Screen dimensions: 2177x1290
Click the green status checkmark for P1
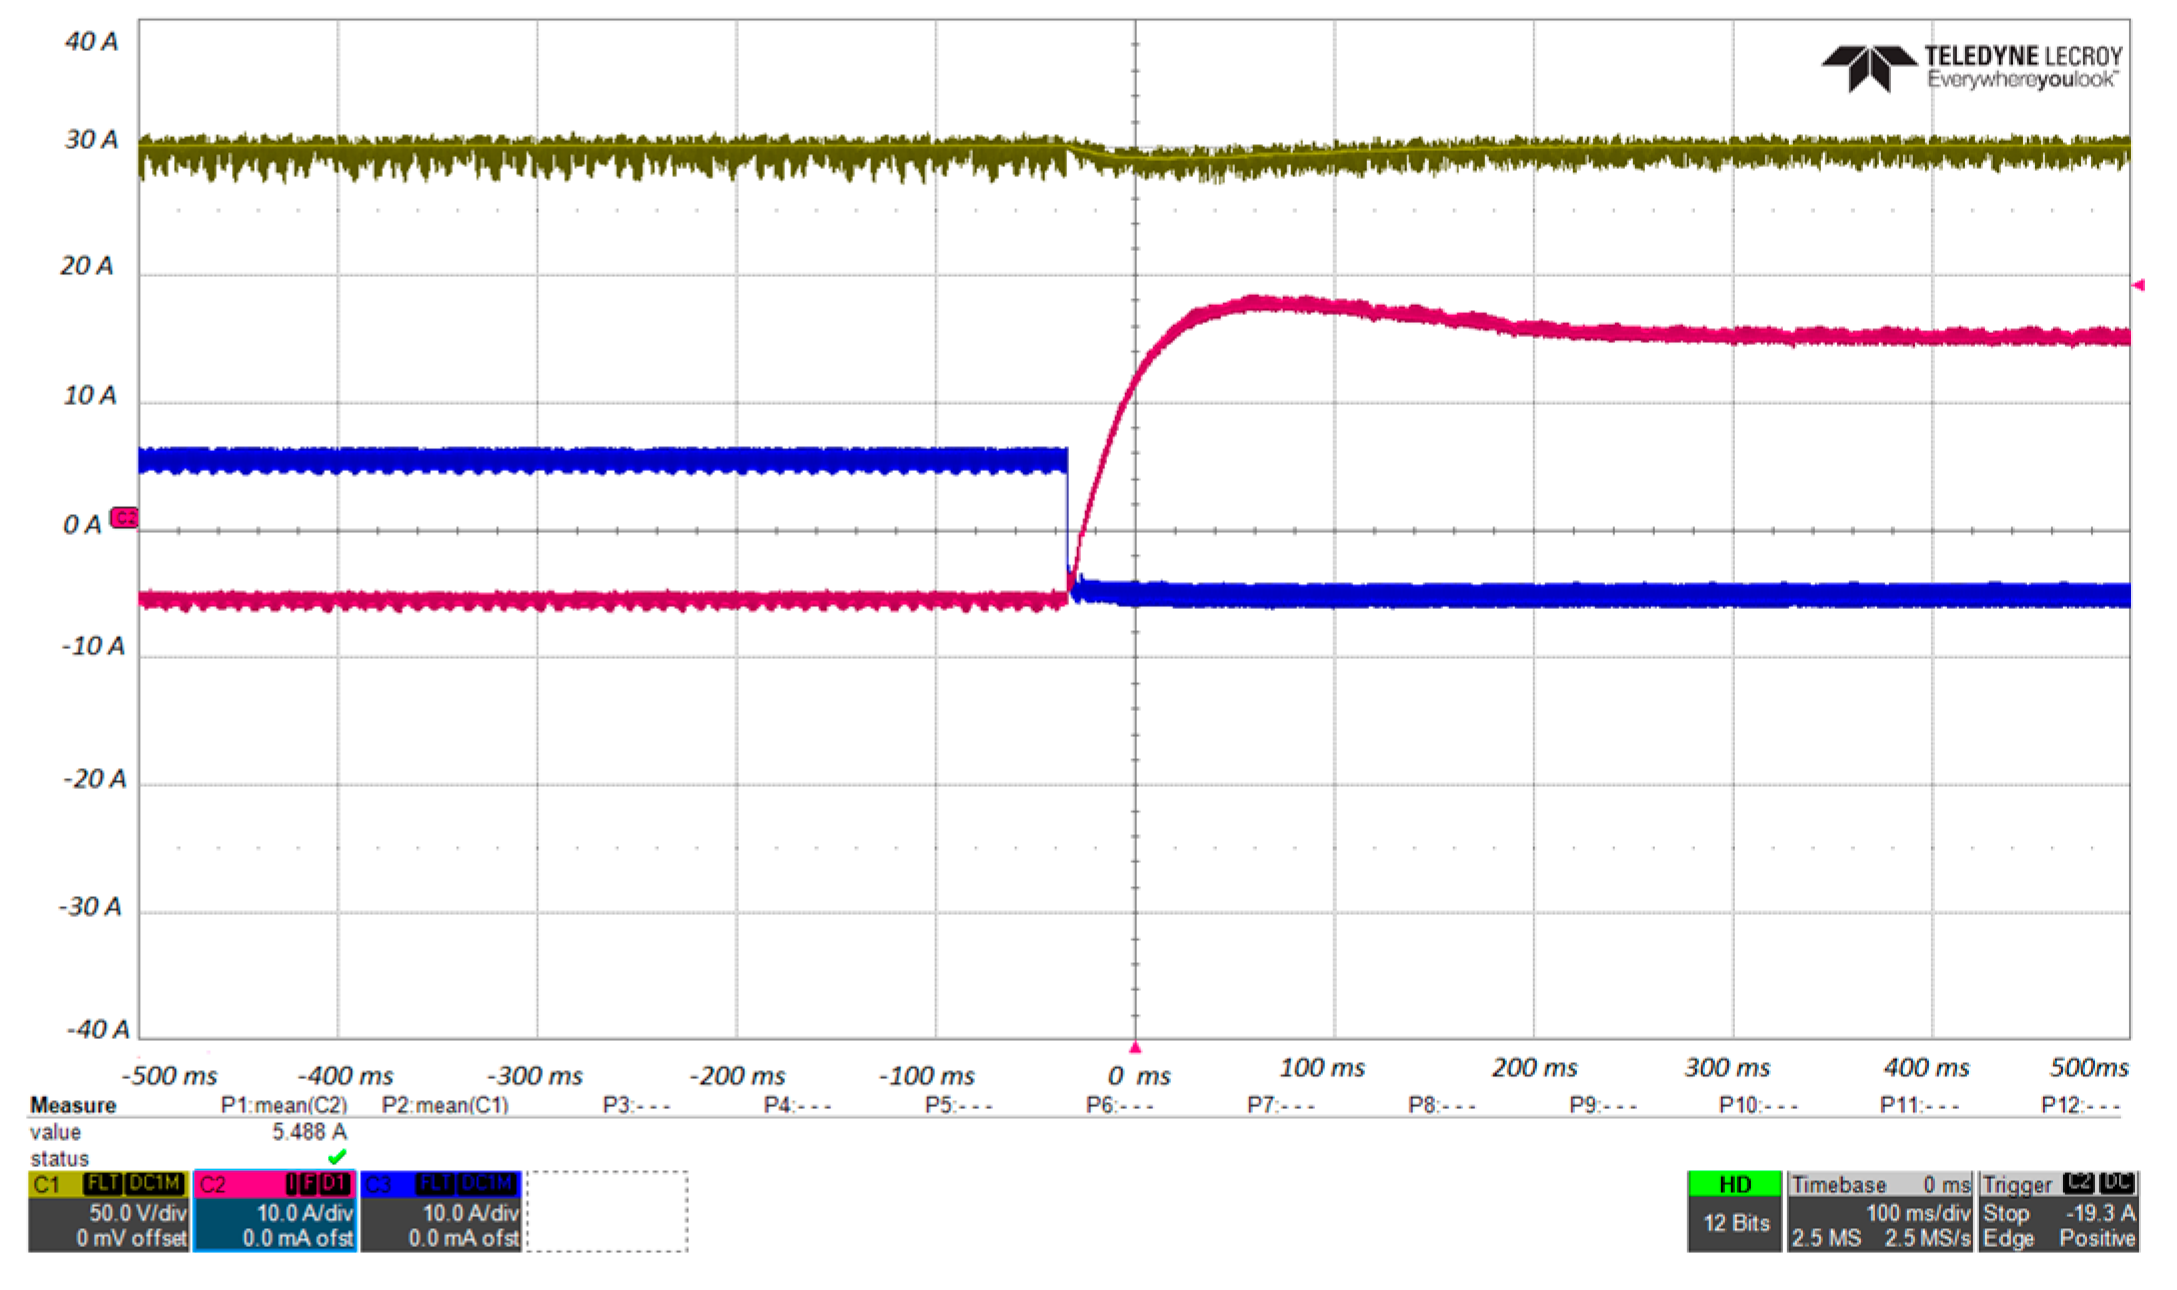click(337, 1157)
